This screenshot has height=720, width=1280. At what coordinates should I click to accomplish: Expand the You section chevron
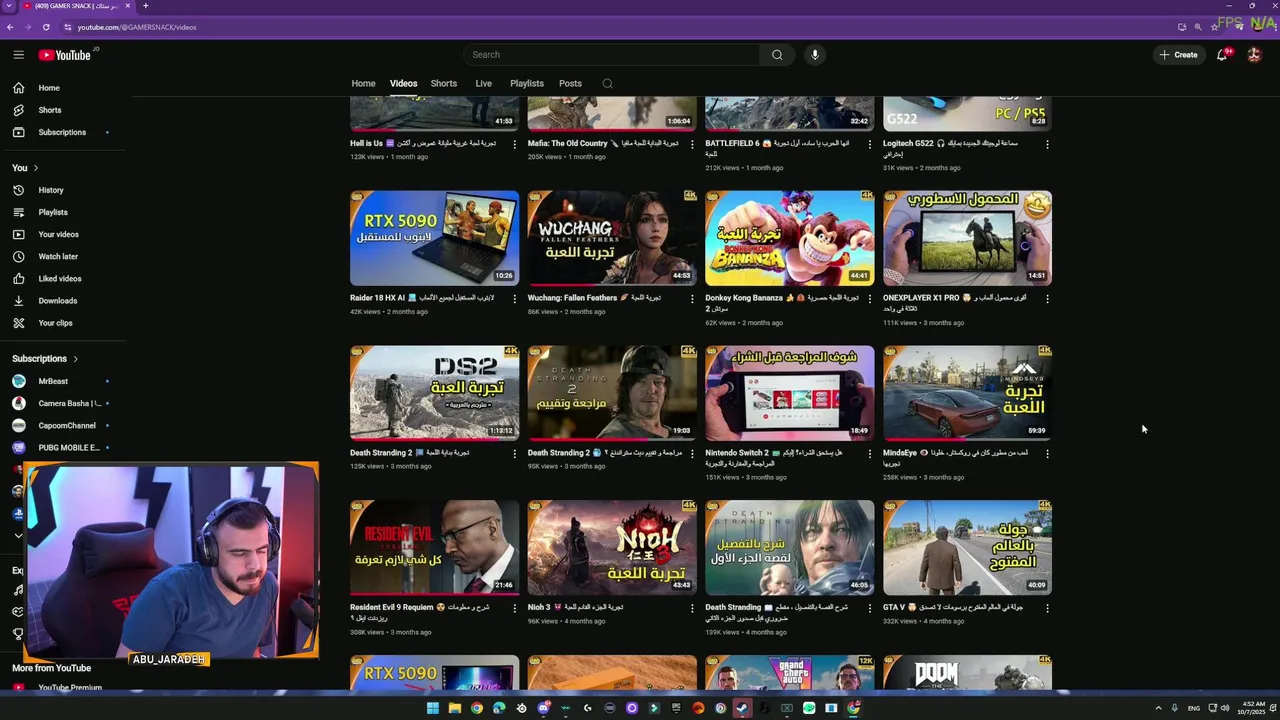pyautogui.click(x=36, y=168)
